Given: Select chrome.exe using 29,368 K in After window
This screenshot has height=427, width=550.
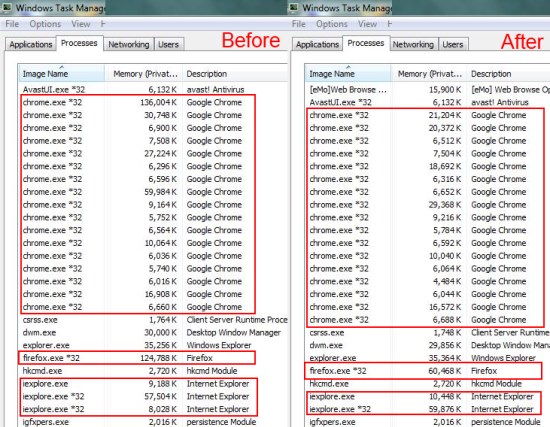Looking at the screenshot, I should coord(427,205).
